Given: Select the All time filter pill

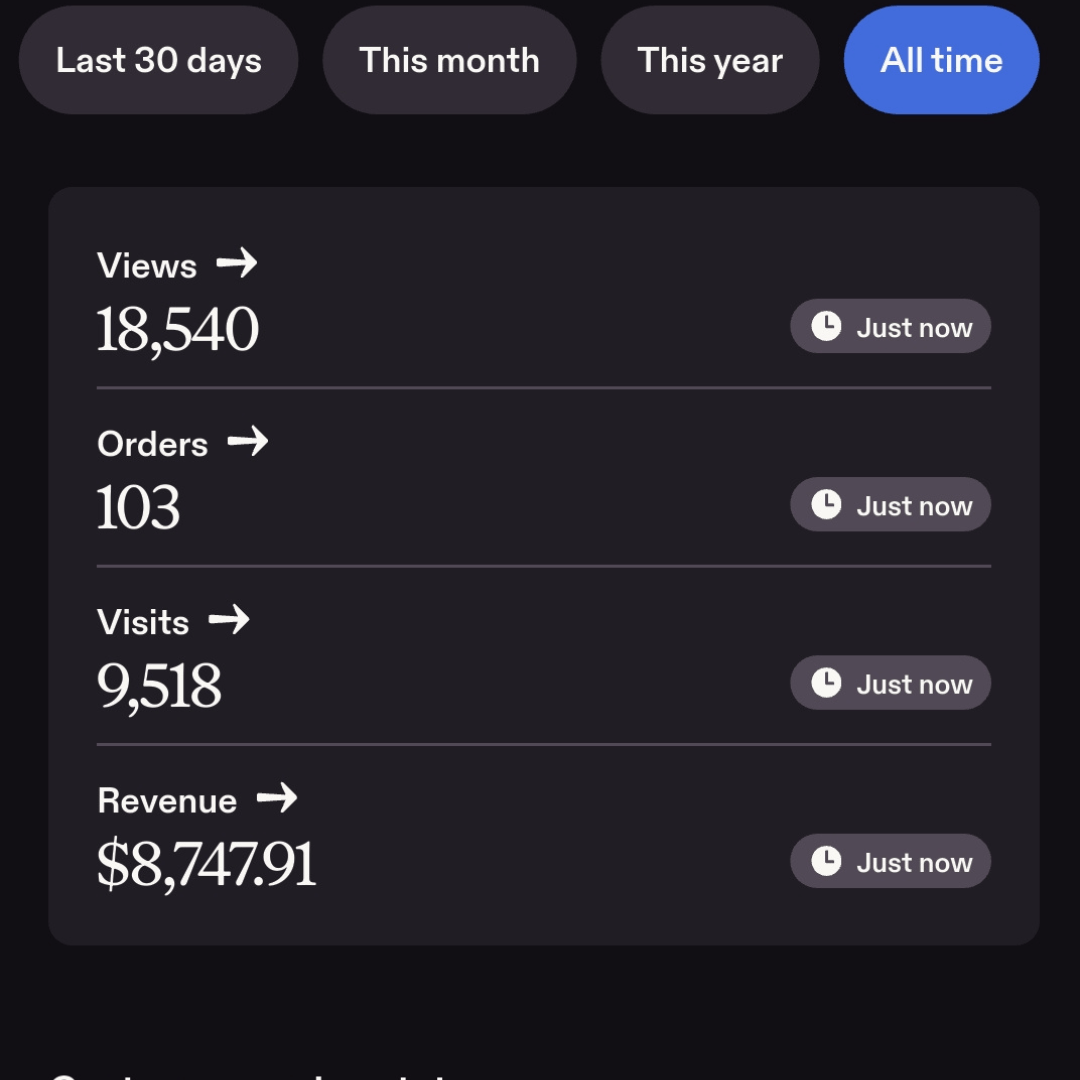Looking at the screenshot, I should pyautogui.click(x=941, y=60).
